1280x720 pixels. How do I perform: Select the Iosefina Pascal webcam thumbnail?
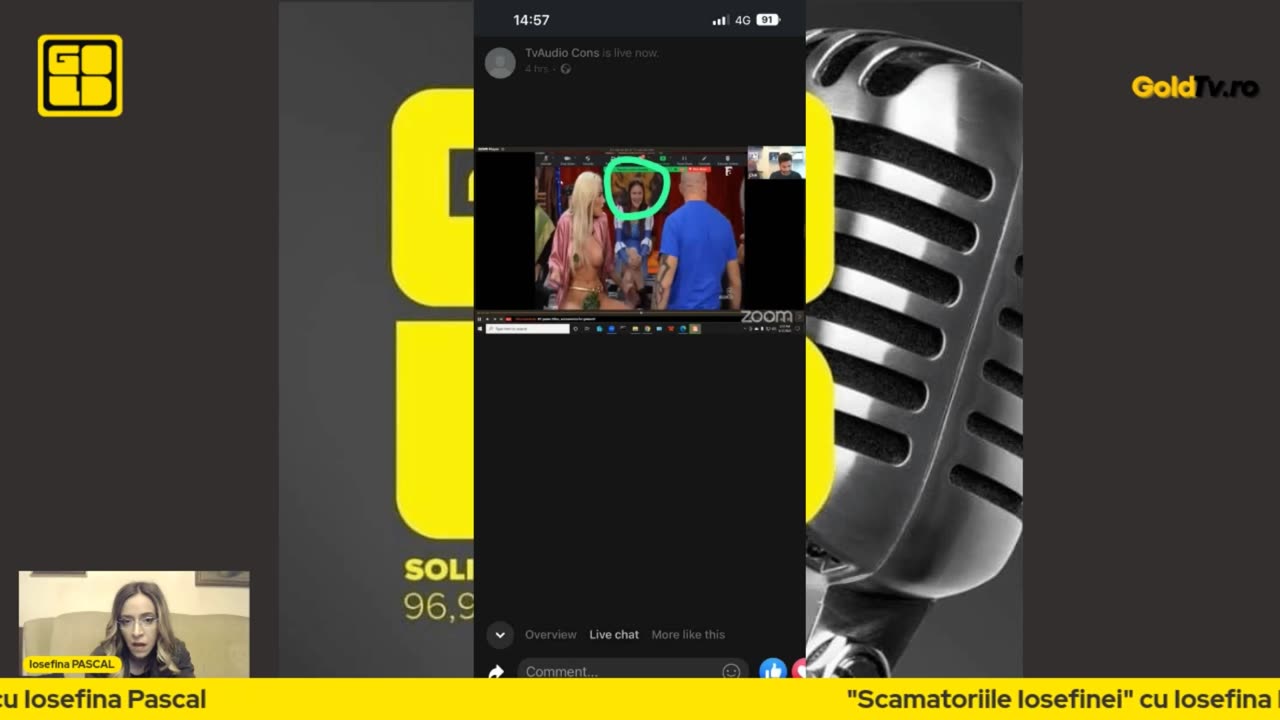(x=134, y=624)
